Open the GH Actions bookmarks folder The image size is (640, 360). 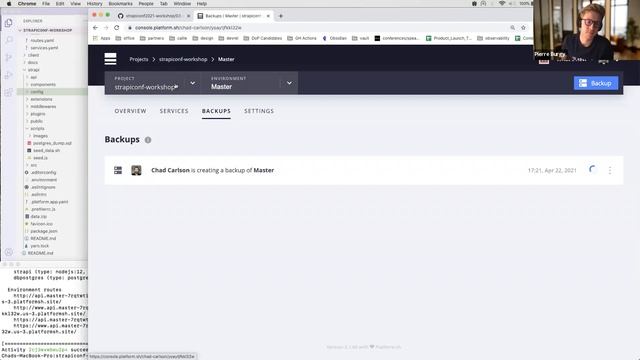pyautogui.click(x=302, y=38)
